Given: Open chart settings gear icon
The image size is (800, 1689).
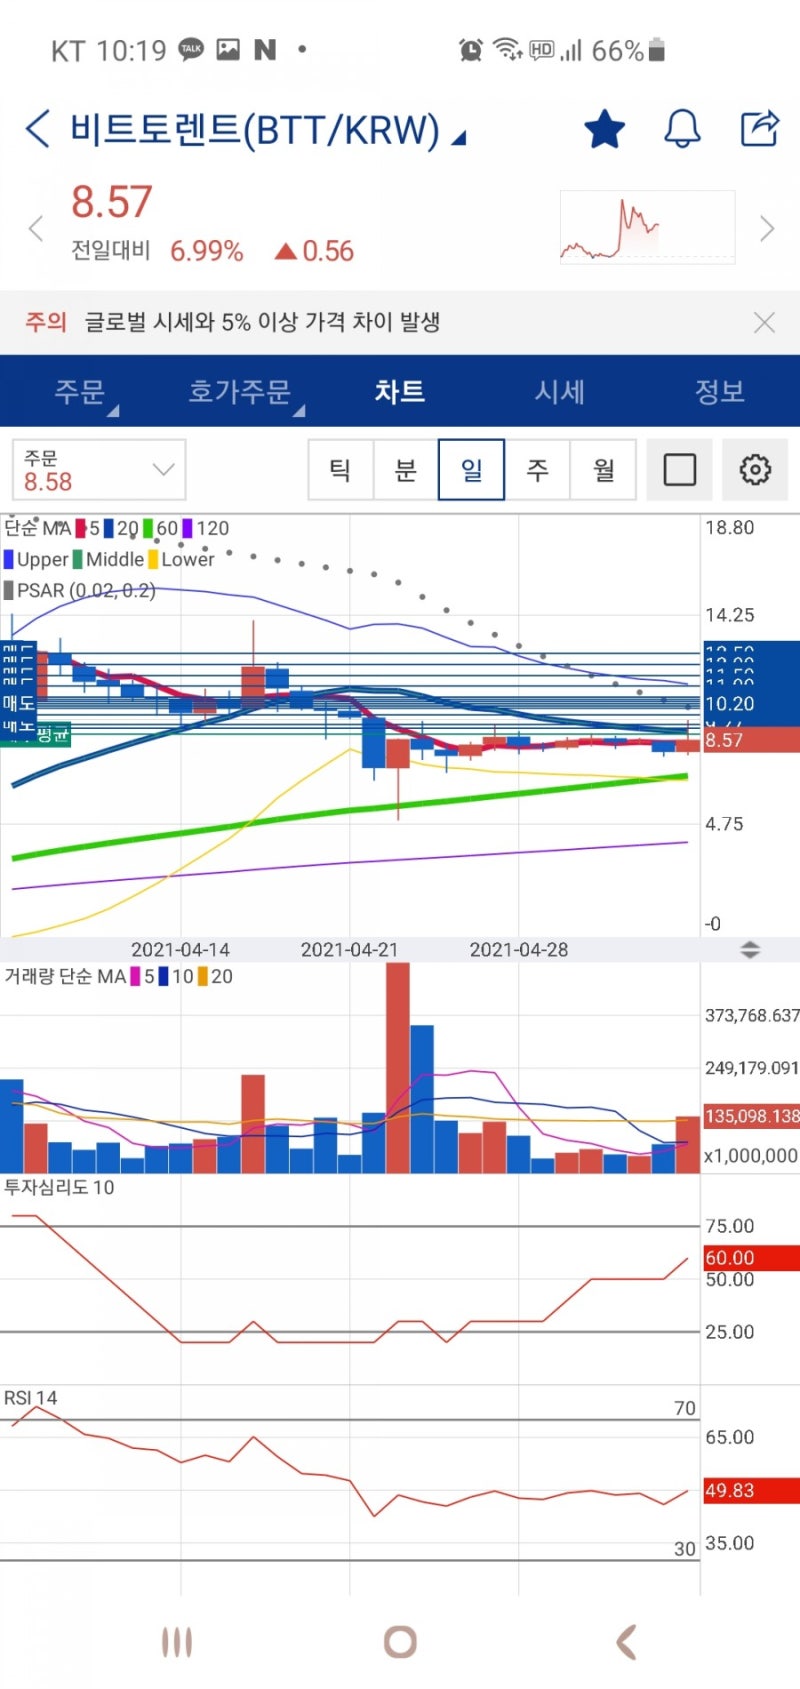Looking at the screenshot, I should [x=755, y=469].
